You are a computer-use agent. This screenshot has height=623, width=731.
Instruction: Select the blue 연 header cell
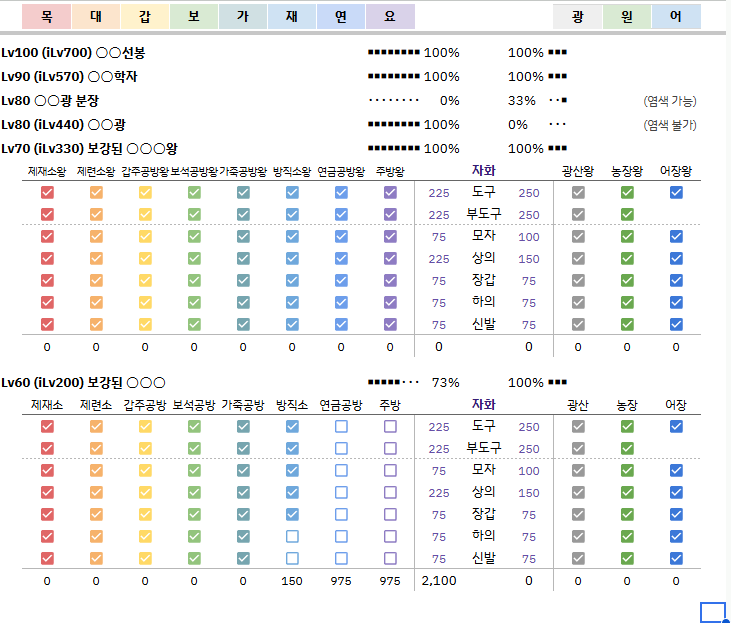[341, 17]
